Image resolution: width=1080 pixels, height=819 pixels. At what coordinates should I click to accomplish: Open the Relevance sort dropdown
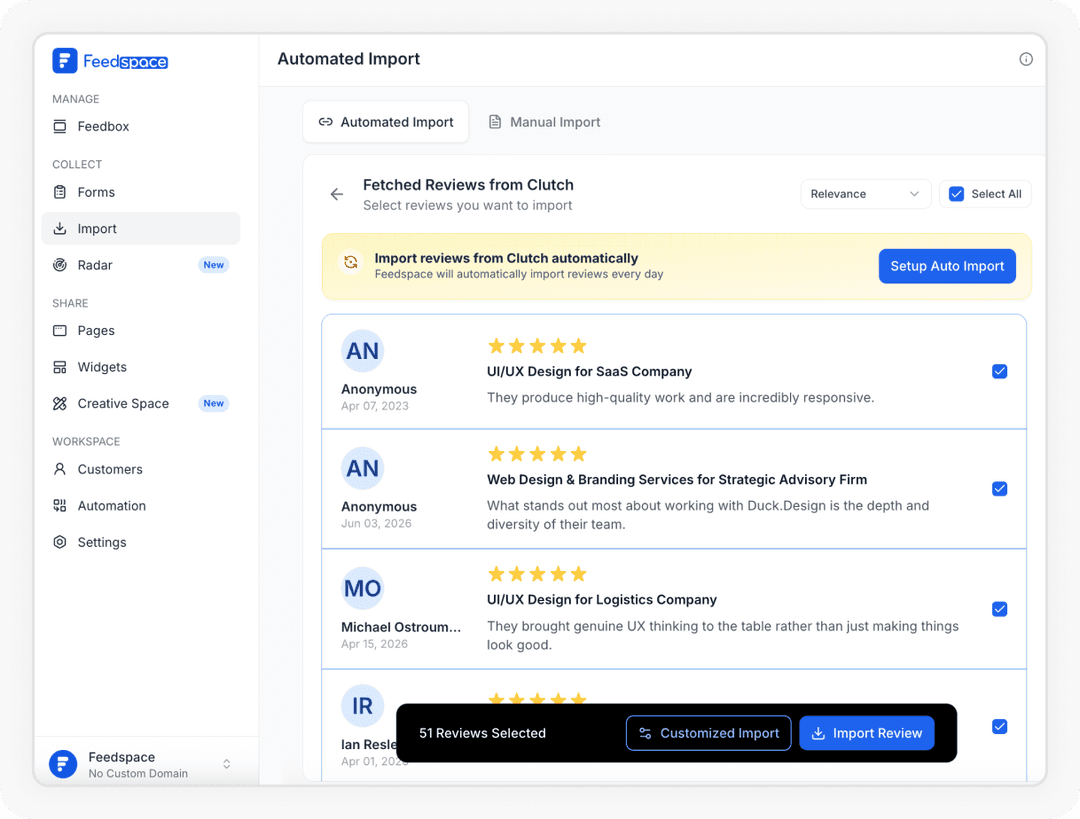[866, 194]
